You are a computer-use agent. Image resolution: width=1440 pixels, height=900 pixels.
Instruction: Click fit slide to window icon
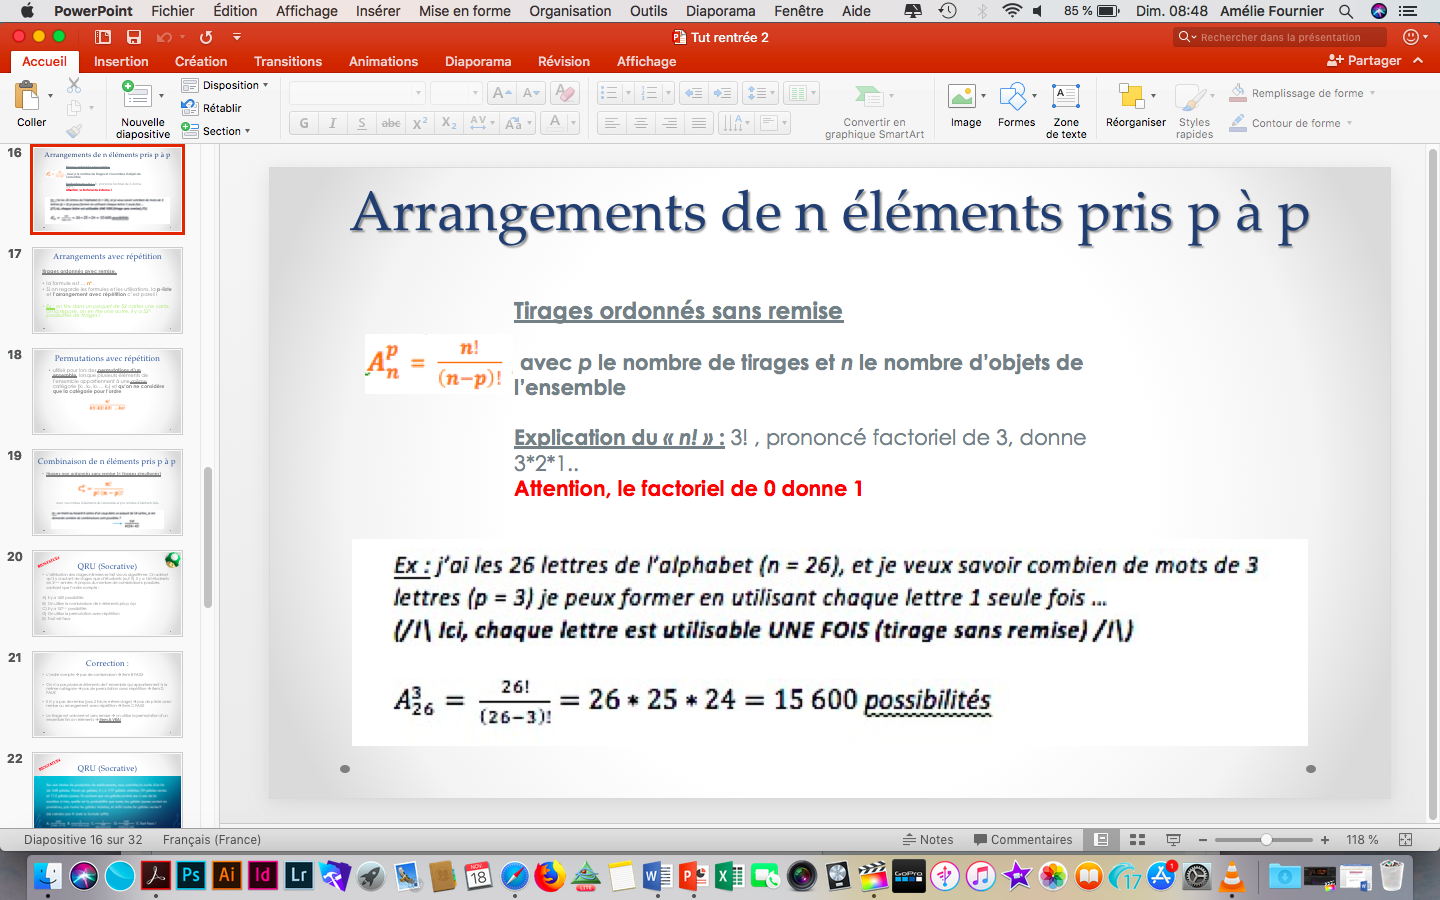pyautogui.click(x=1405, y=840)
